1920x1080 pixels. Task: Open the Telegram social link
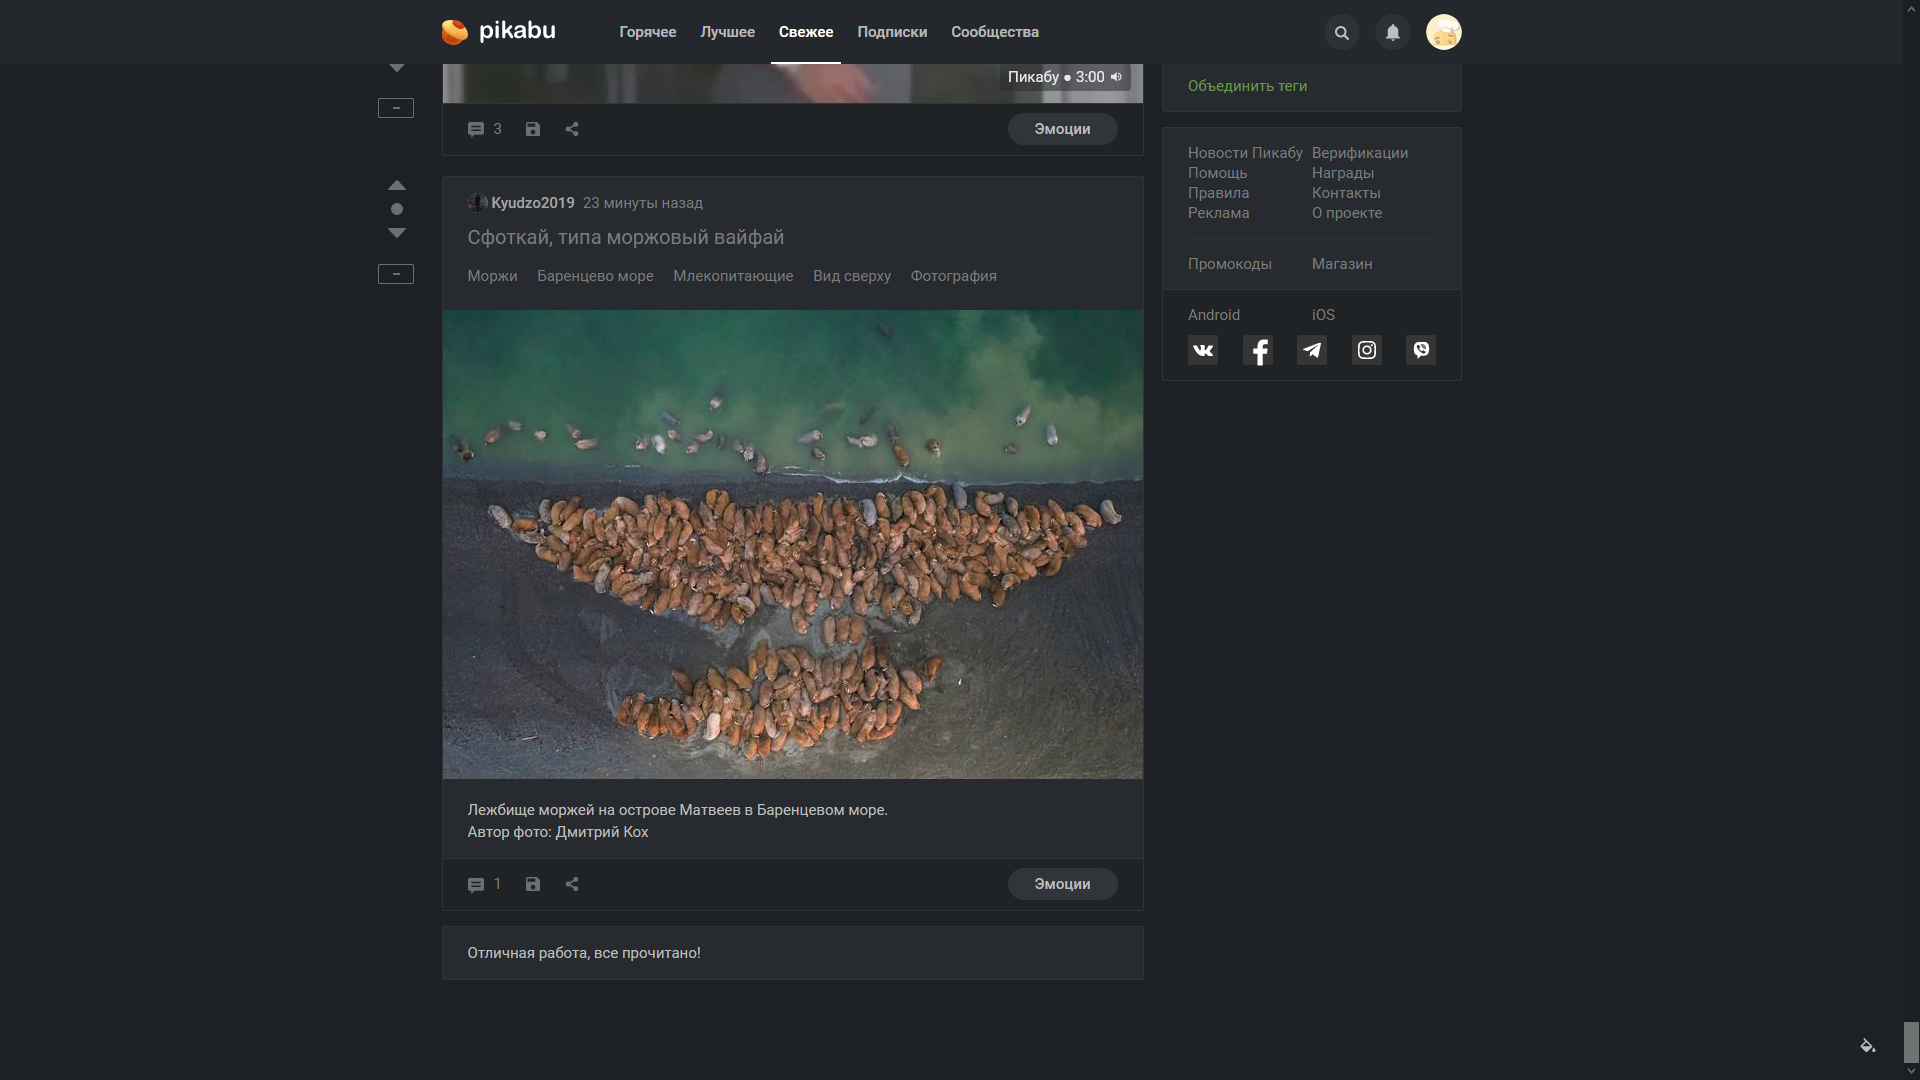pos(1312,350)
